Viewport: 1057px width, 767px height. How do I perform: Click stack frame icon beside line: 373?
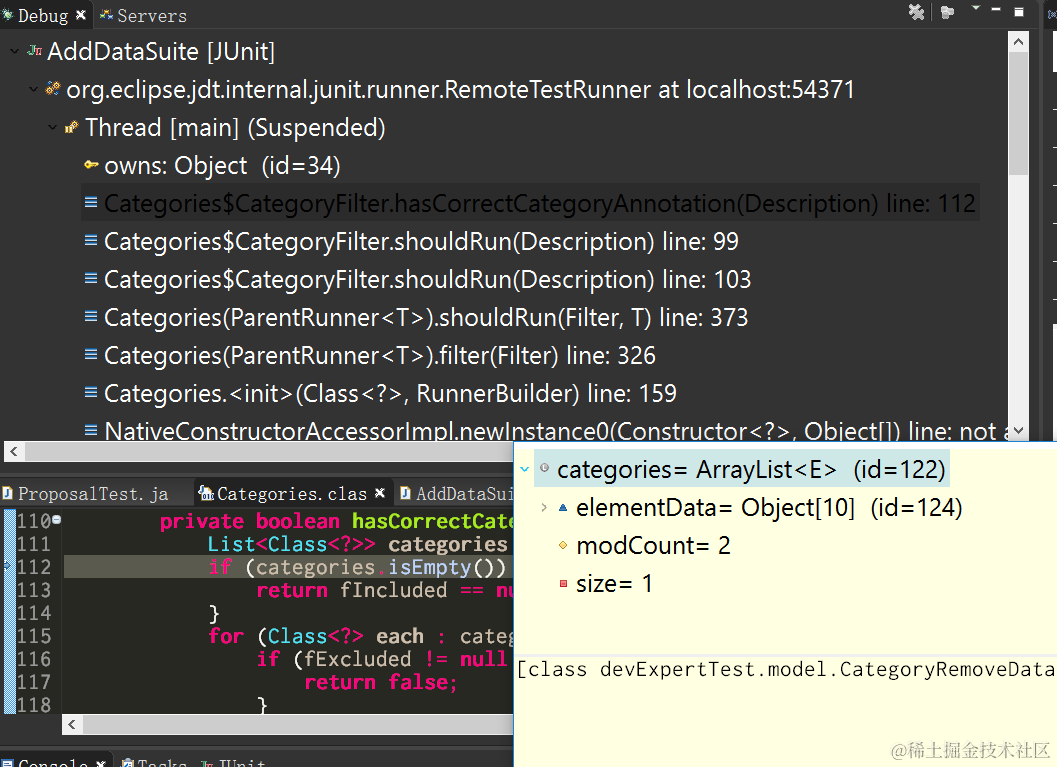91,316
